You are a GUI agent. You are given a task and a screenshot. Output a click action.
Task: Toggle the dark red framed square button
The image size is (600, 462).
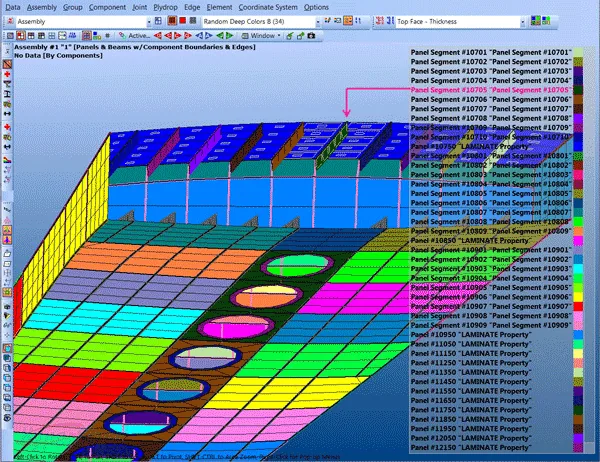(172, 21)
